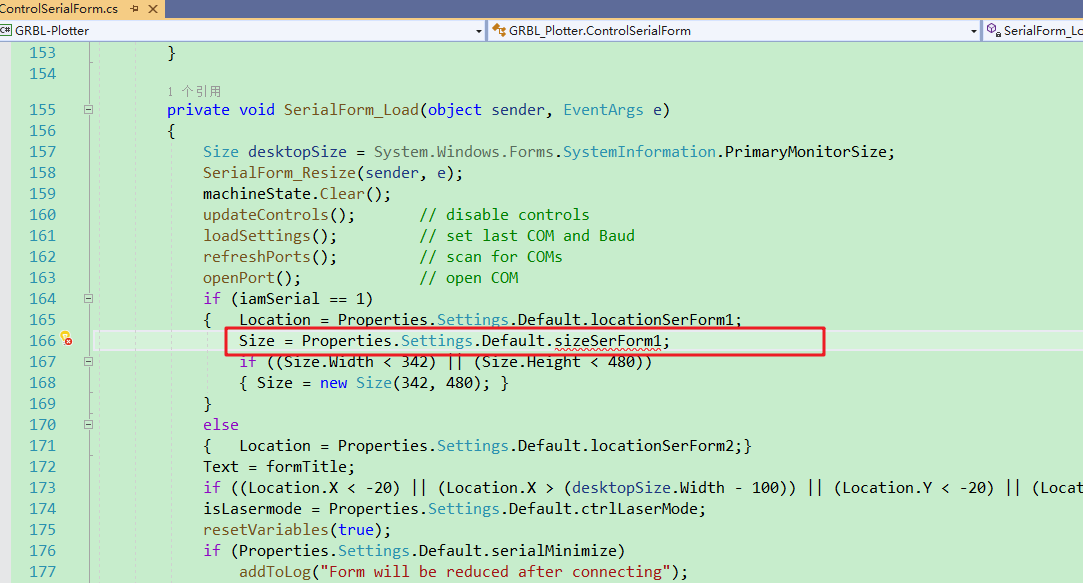This screenshot has height=583, width=1083.
Task: Pin the ControlSerialForm.cs tab
Action: pos(135,8)
